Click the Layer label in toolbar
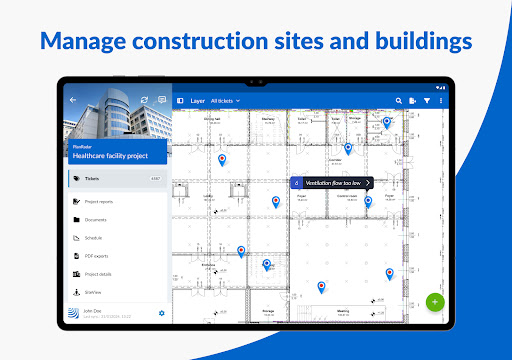Screen dimensions: 512x360 click(198, 101)
